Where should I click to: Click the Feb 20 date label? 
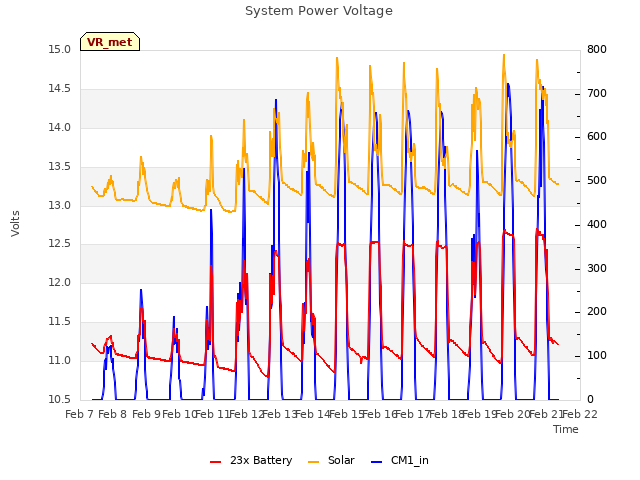tap(512, 414)
